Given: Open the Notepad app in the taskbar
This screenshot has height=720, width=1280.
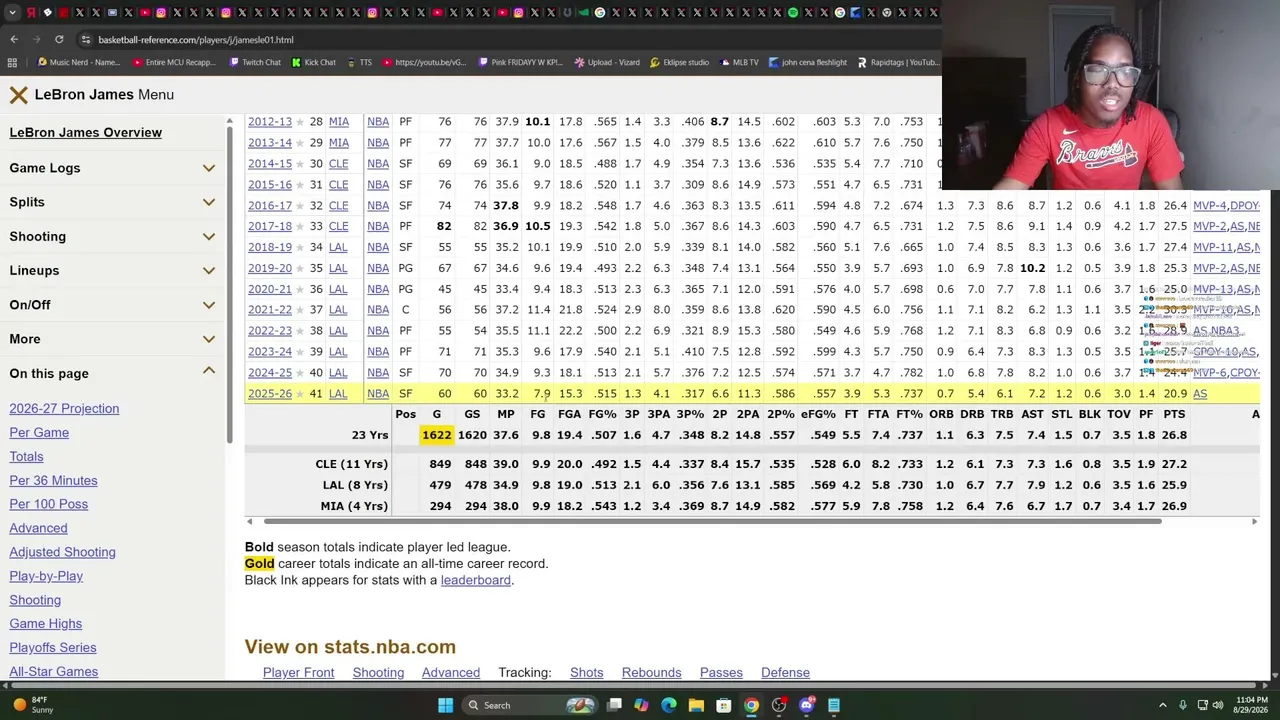Looking at the screenshot, I should (x=833, y=705).
